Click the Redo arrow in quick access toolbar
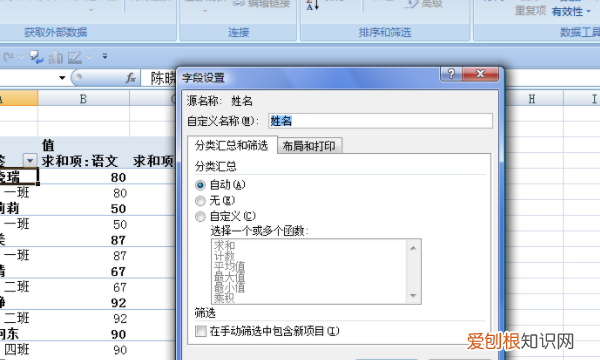This screenshot has width=600, height=360. [8, 57]
